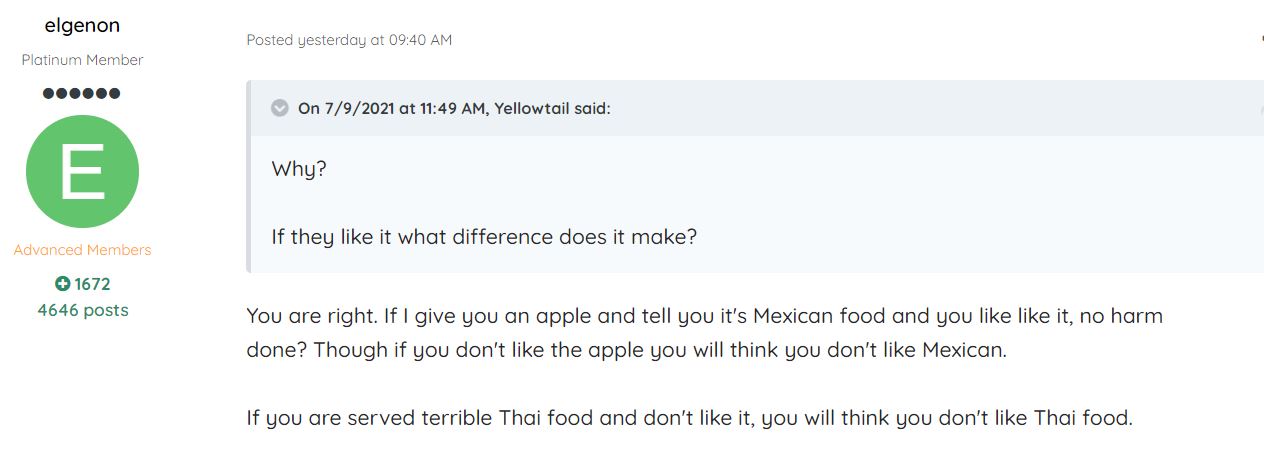
Task: Collapse the Yellowtail quote with chevron icon
Action: coord(280,108)
